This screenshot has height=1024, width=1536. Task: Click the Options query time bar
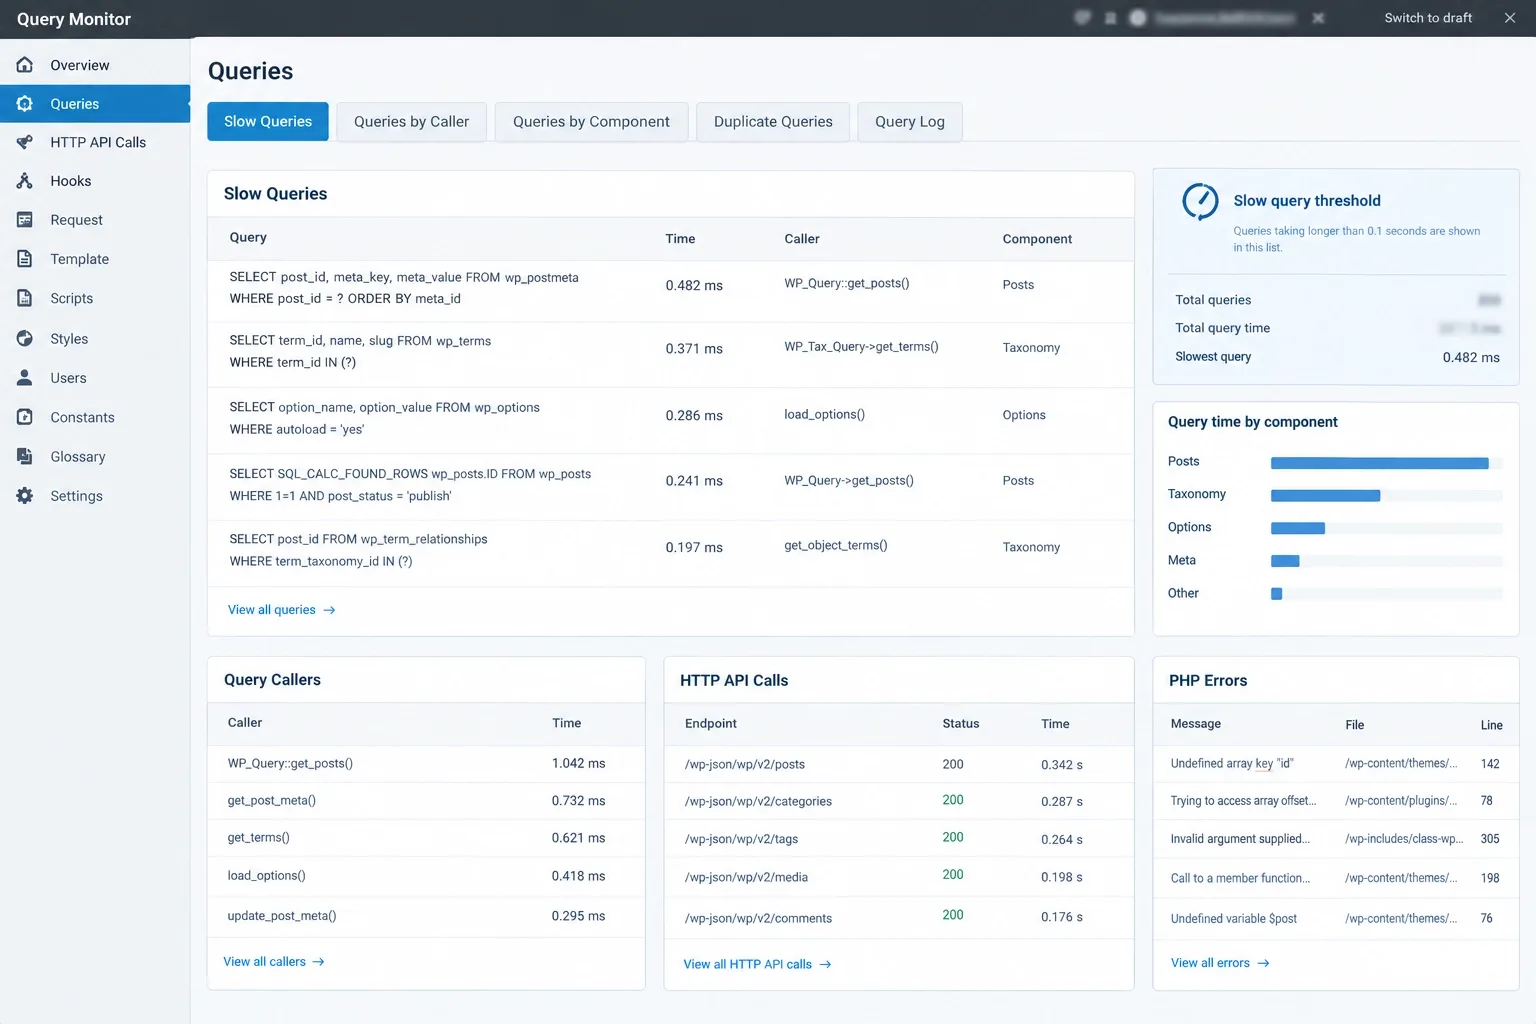pos(1298,528)
